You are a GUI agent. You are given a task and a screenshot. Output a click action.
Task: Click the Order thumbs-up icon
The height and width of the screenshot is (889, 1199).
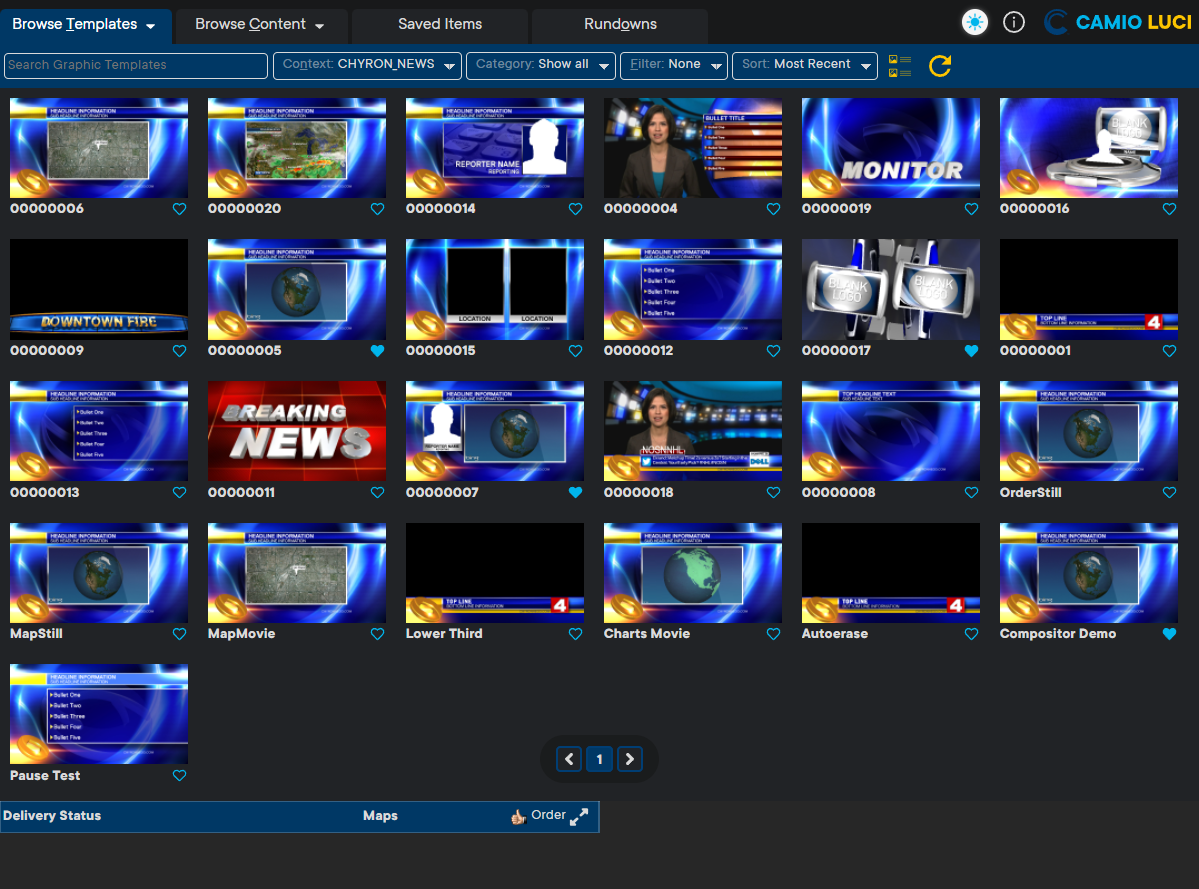coord(518,816)
